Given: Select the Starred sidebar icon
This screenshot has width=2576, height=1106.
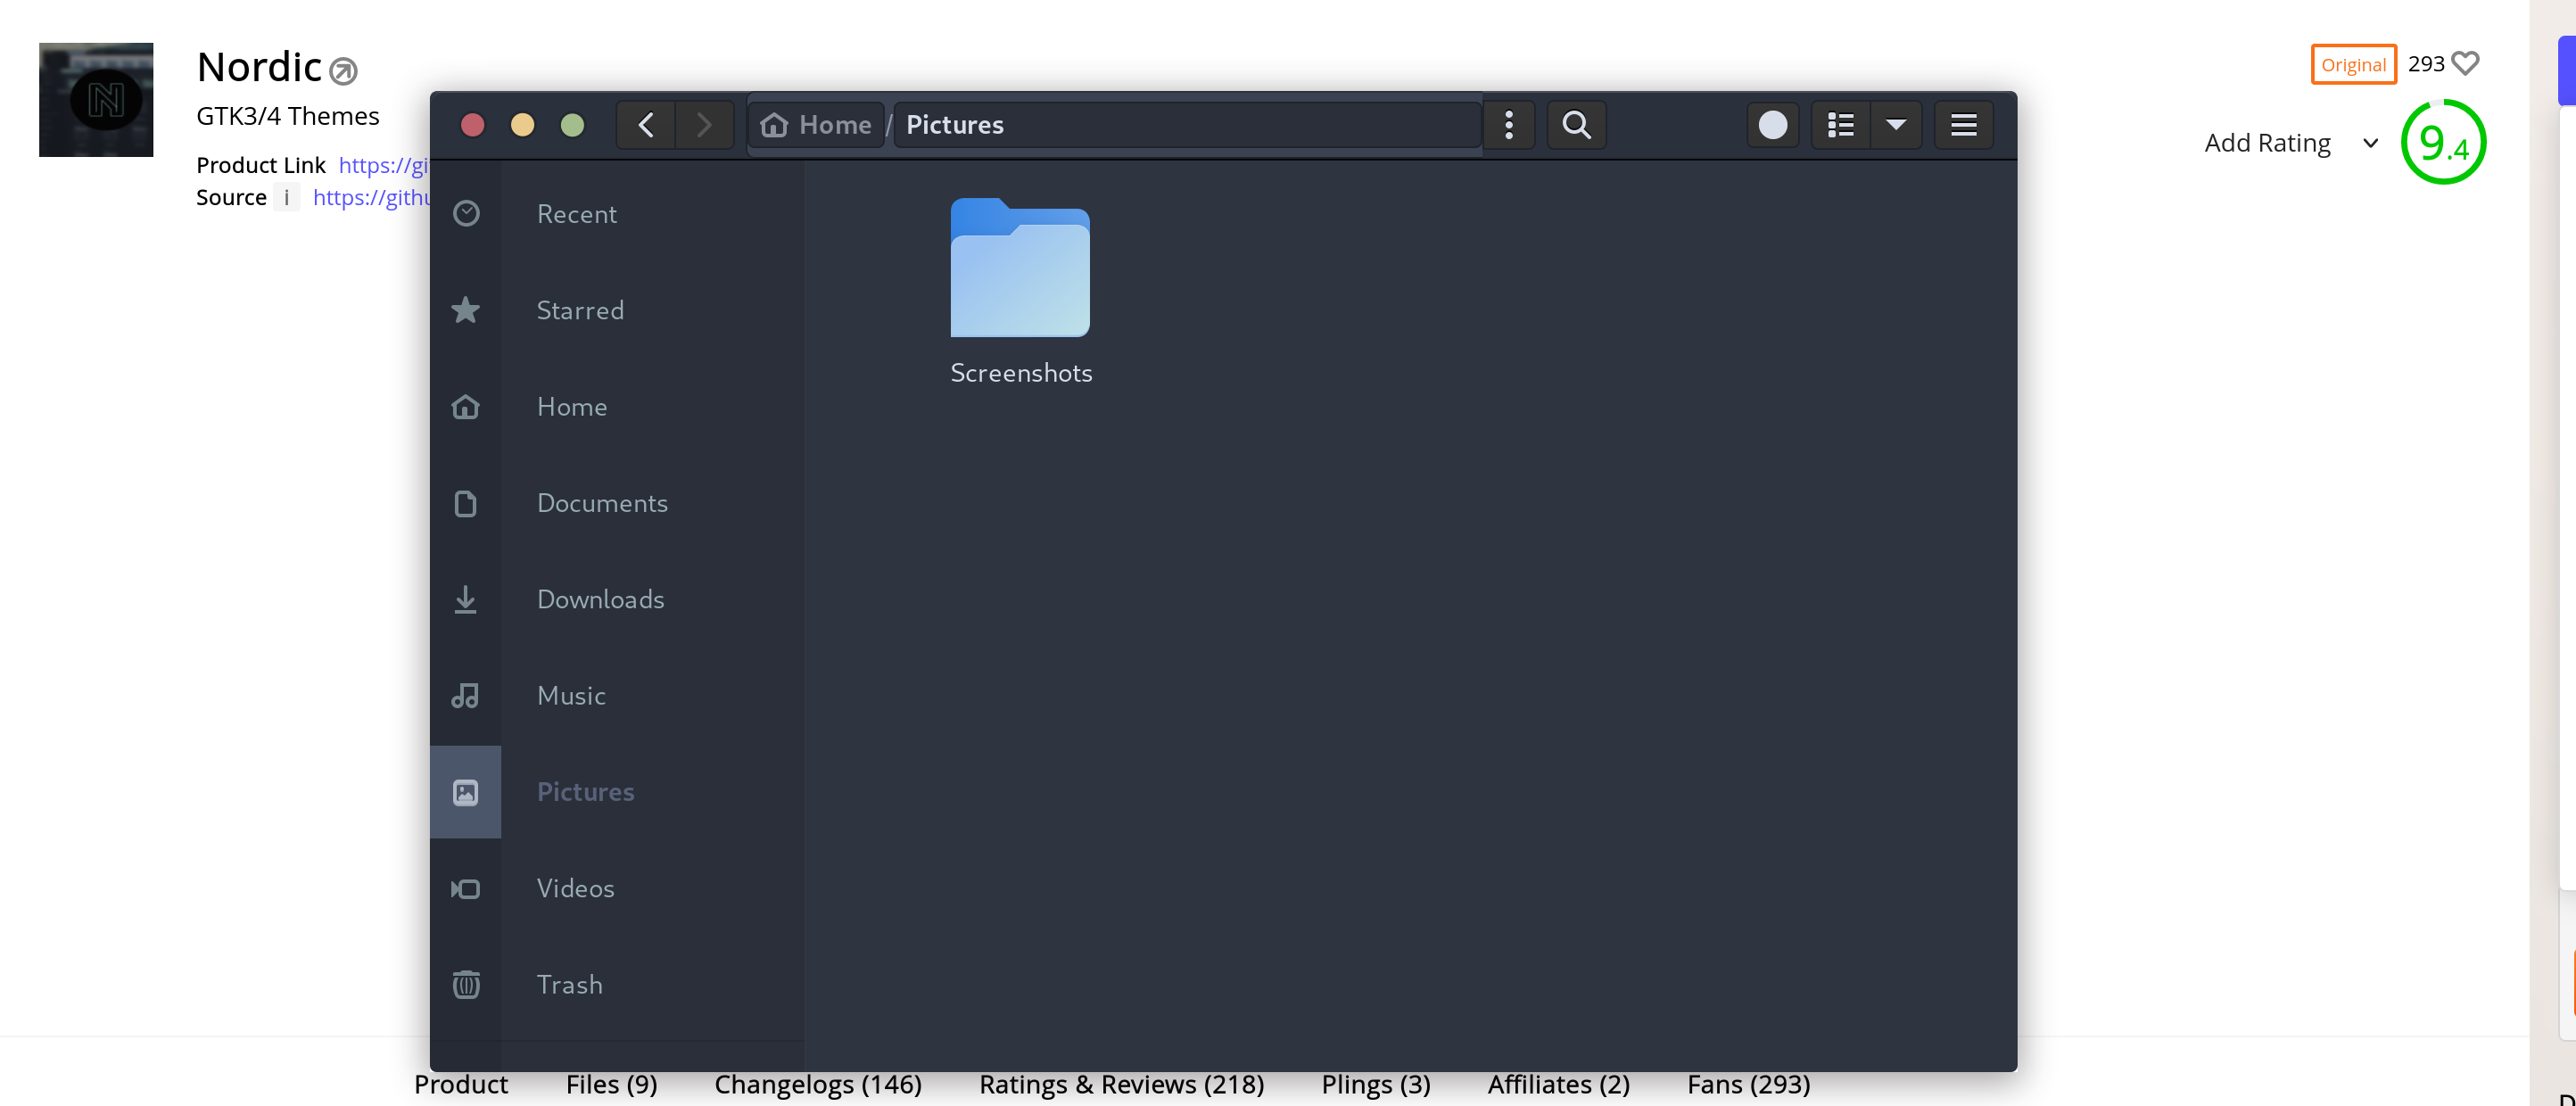Looking at the screenshot, I should (x=465, y=310).
